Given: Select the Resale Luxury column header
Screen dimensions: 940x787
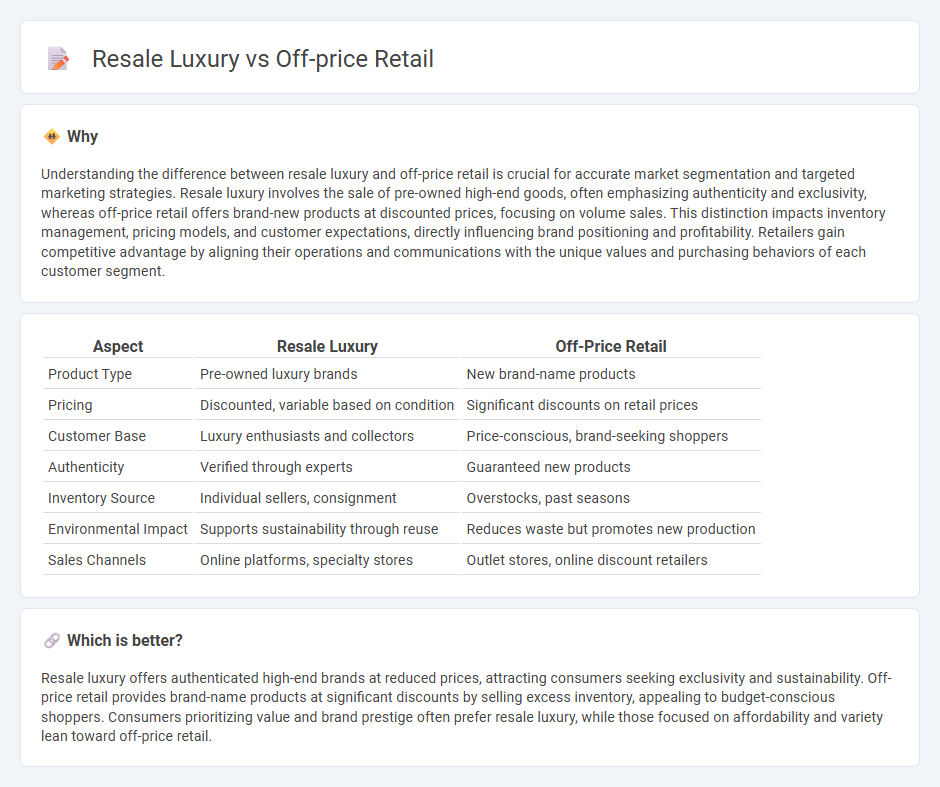Looking at the screenshot, I should 327,346.
